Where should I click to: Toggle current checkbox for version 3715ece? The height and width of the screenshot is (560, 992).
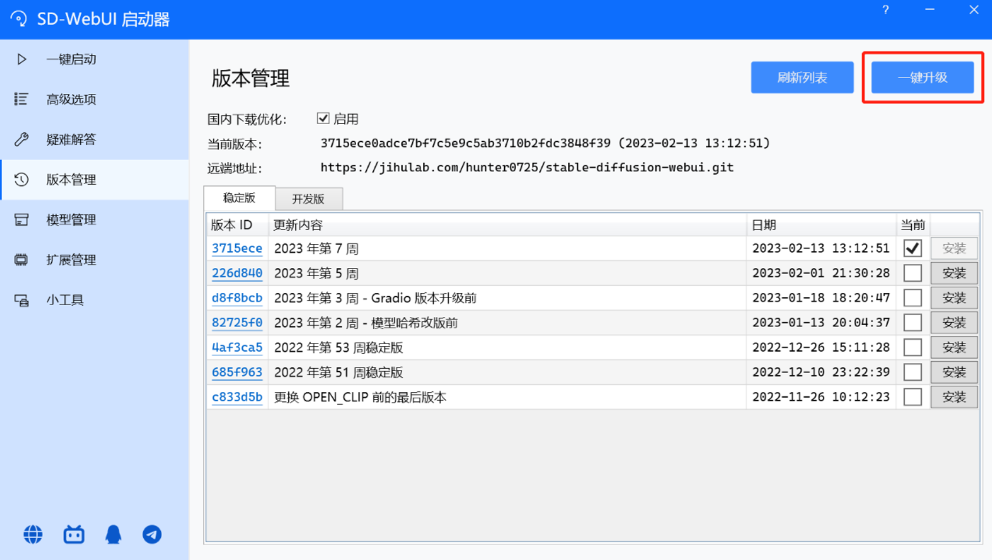point(912,248)
